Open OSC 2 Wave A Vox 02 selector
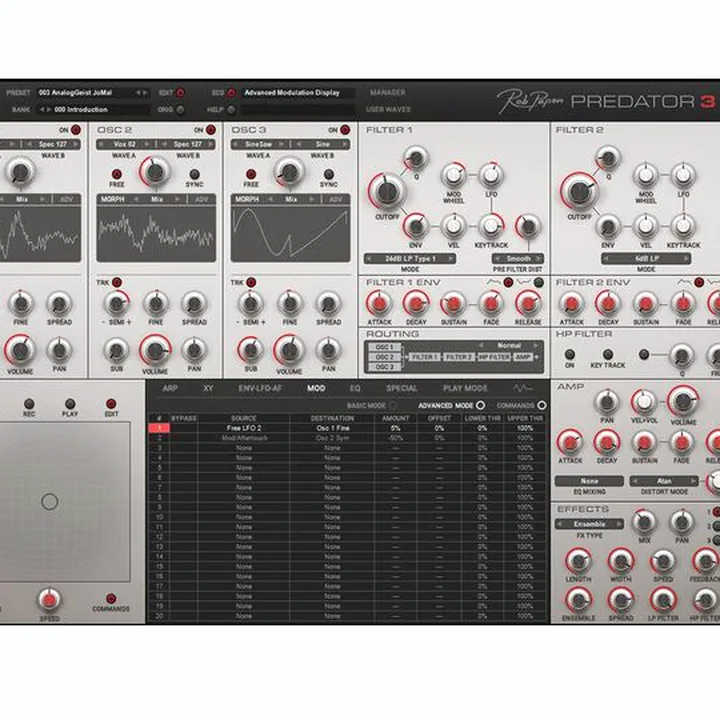This screenshot has height=720, width=720. coord(124,144)
